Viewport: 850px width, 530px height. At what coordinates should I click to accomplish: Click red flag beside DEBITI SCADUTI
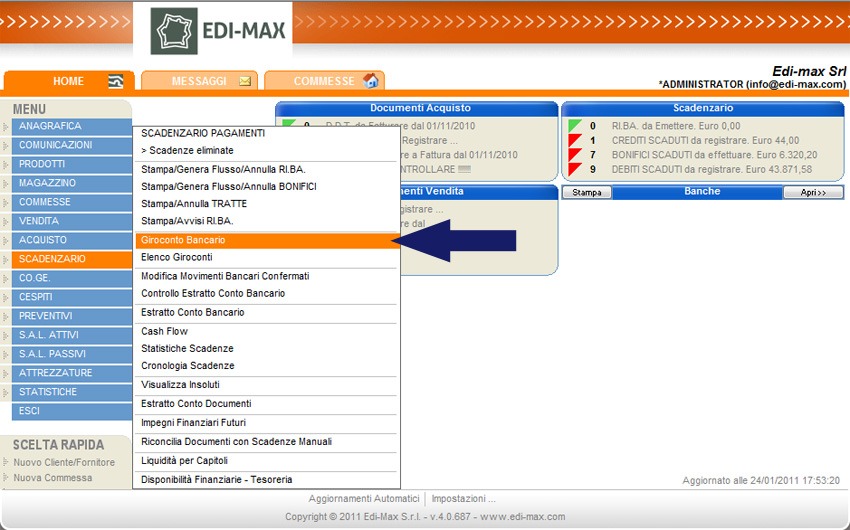click(x=575, y=169)
